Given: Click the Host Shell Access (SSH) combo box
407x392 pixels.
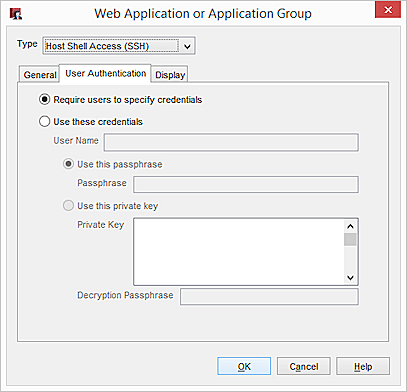Looking at the screenshot, I should pyautogui.click(x=119, y=46).
